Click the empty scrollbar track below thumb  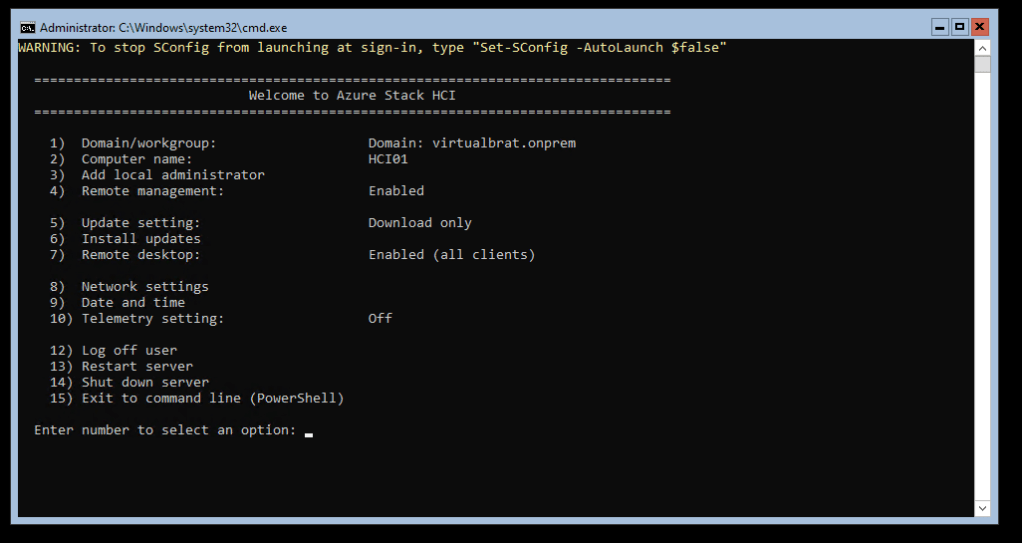982,300
